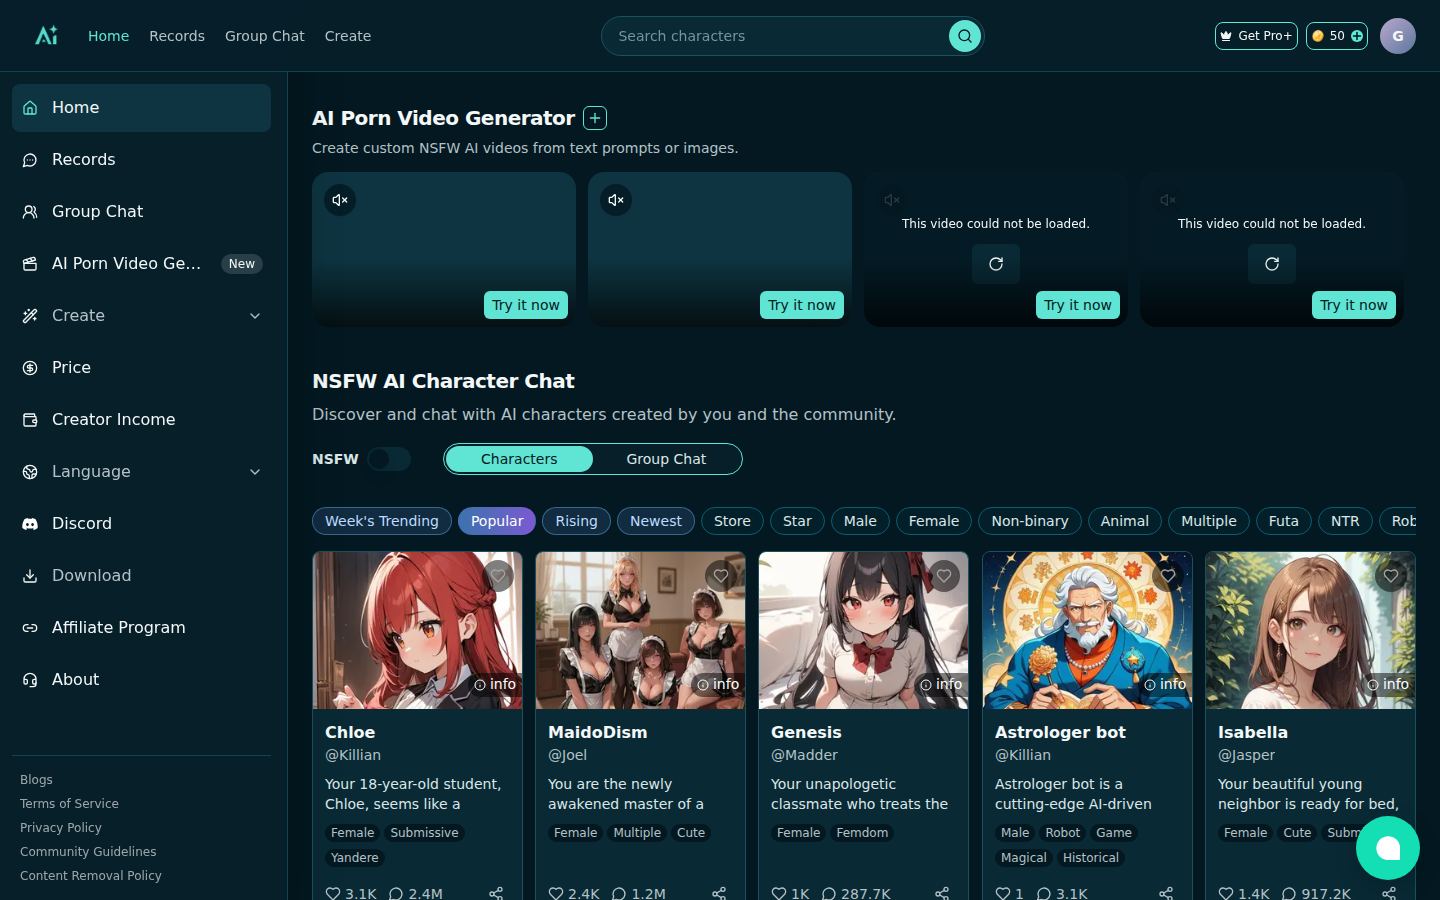Favorite the Chloe character card

pos(498,575)
